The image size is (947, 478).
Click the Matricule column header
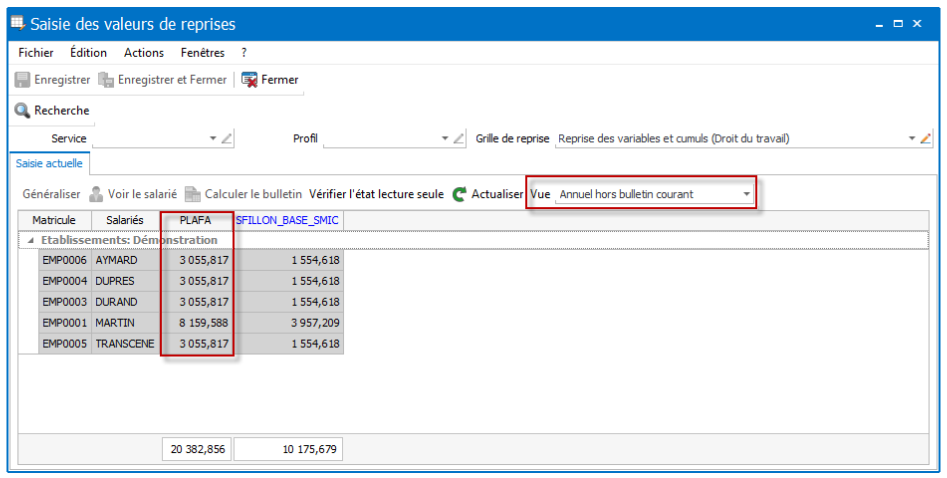(54, 220)
